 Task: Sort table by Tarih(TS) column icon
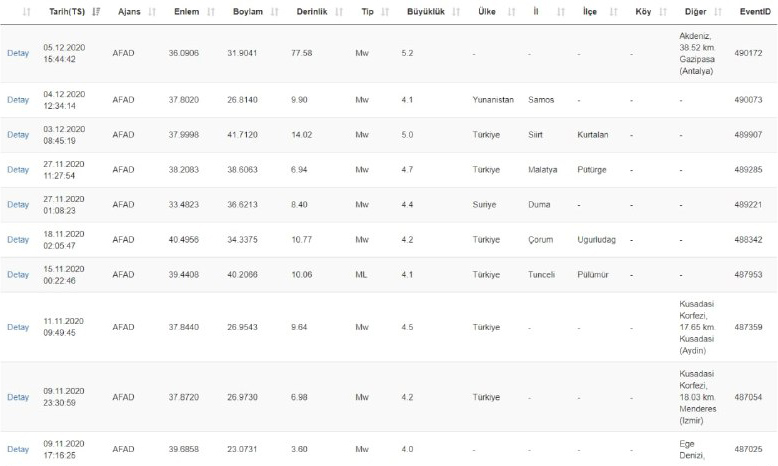pyautogui.click(x=96, y=11)
